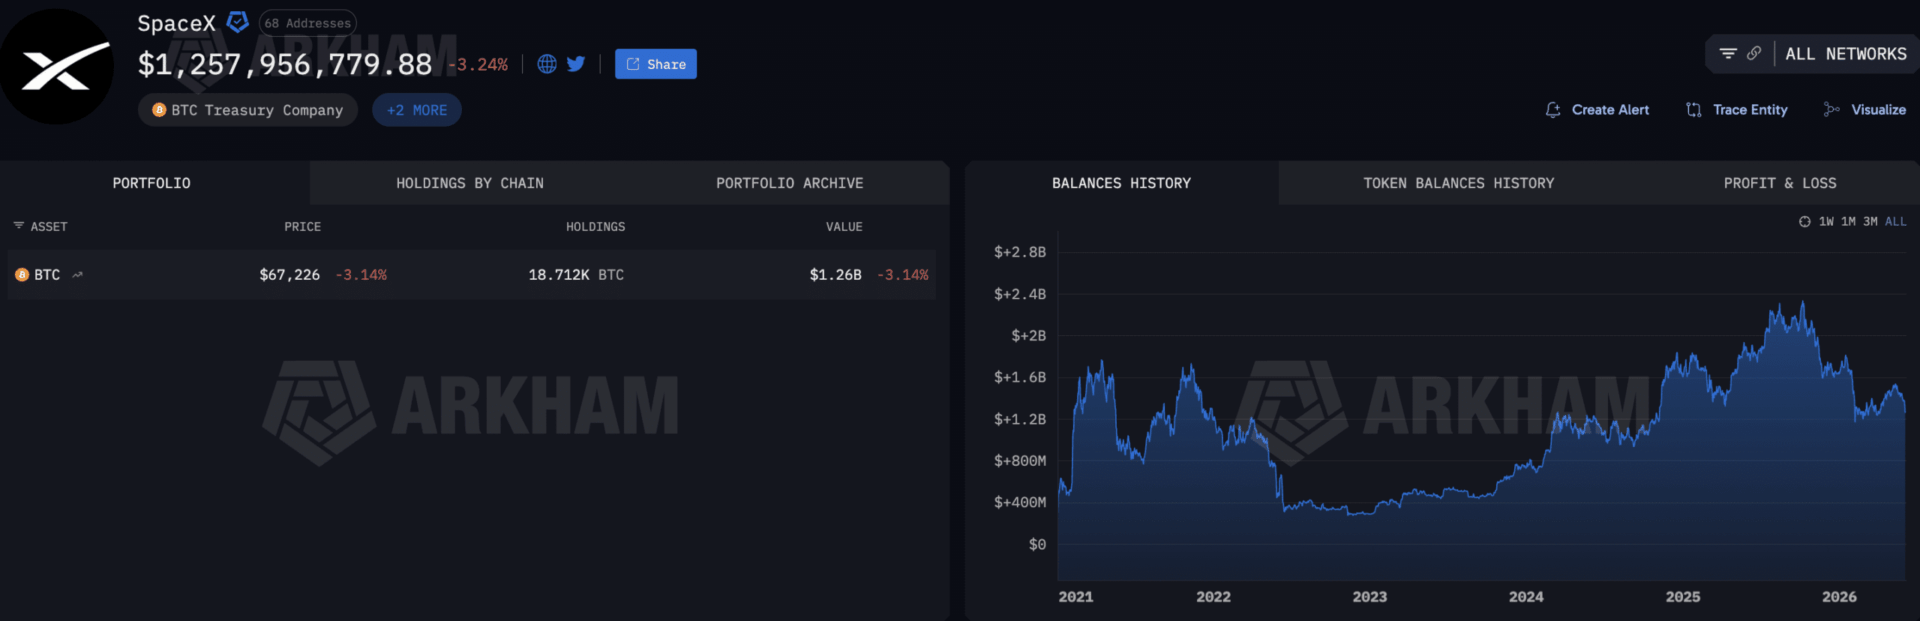The width and height of the screenshot is (1920, 621).
Task: Click the clock icon by time ranges
Action: pos(1805,222)
